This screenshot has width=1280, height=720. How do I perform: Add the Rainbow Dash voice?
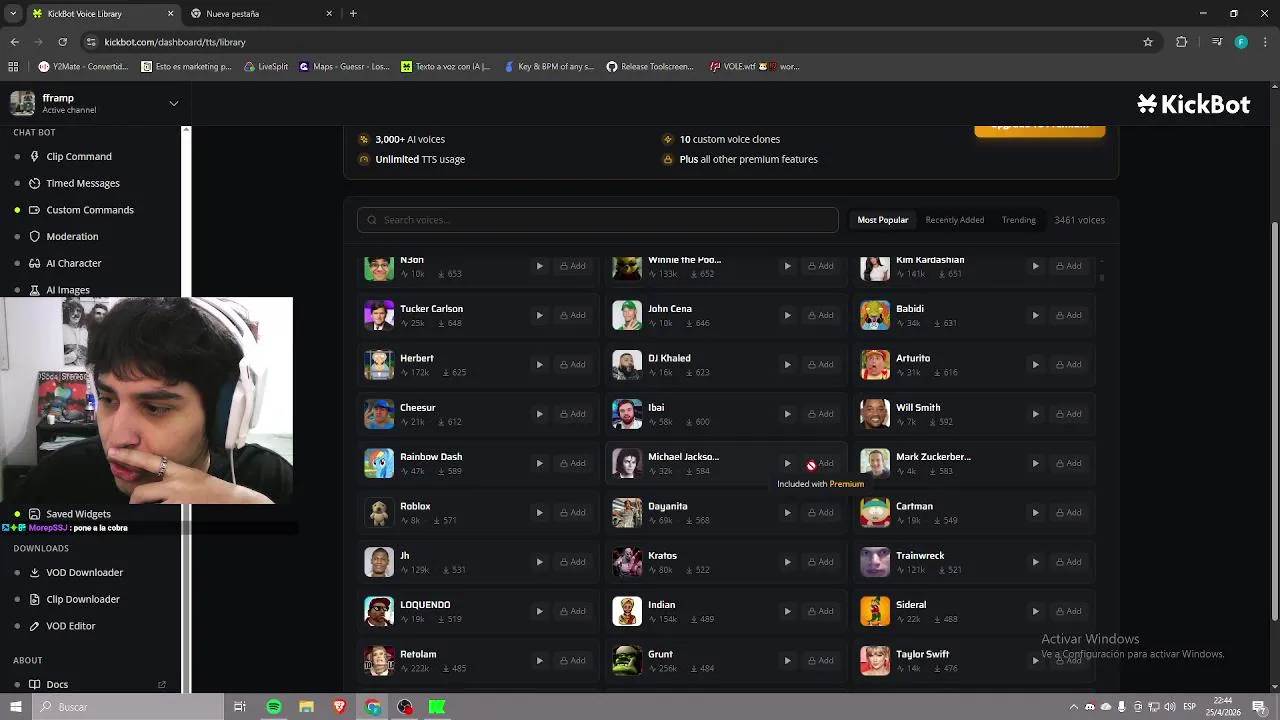[573, 463]
